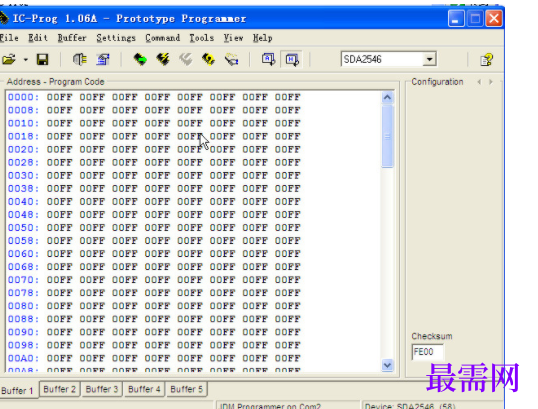The width and height of the screenshot is (538, 409).
Task: Open Hardware settings chip icon
Action: (x=80, y=60)
